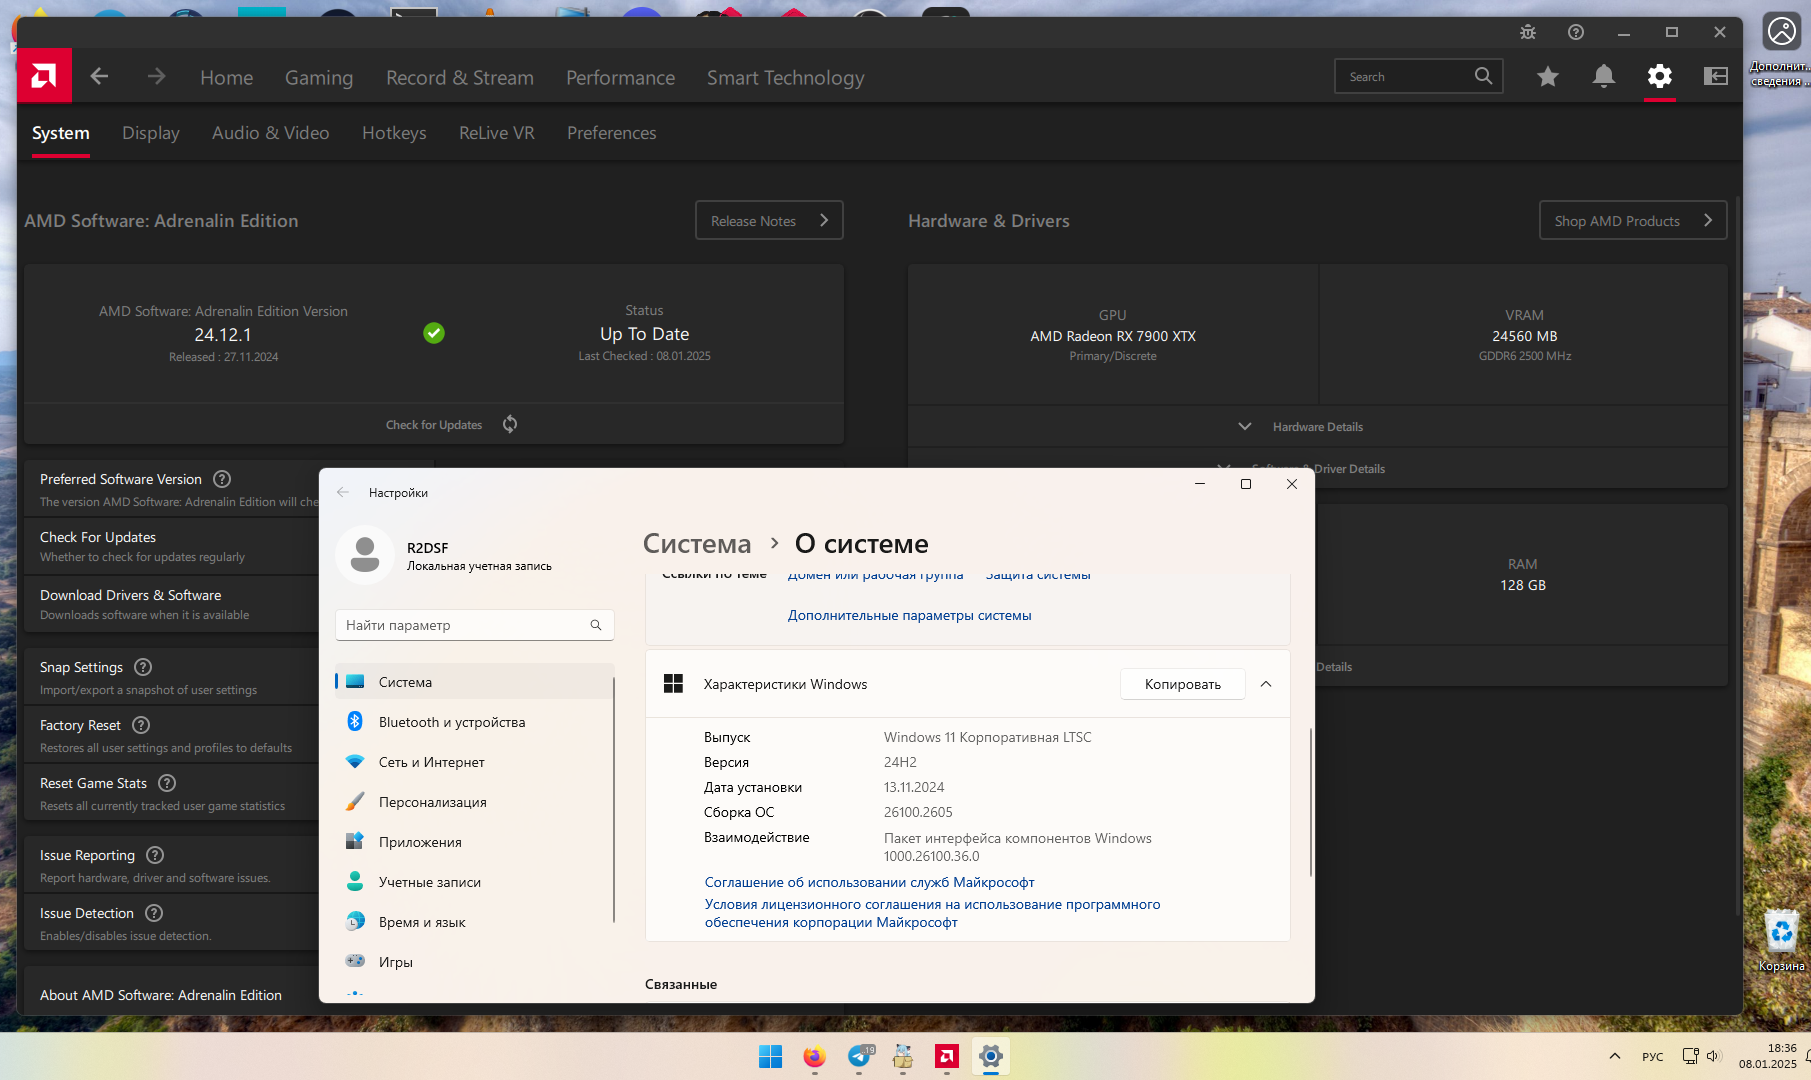Open AMD favorites star icon
This screenshot has height=1080, width=1811.
1548,76
